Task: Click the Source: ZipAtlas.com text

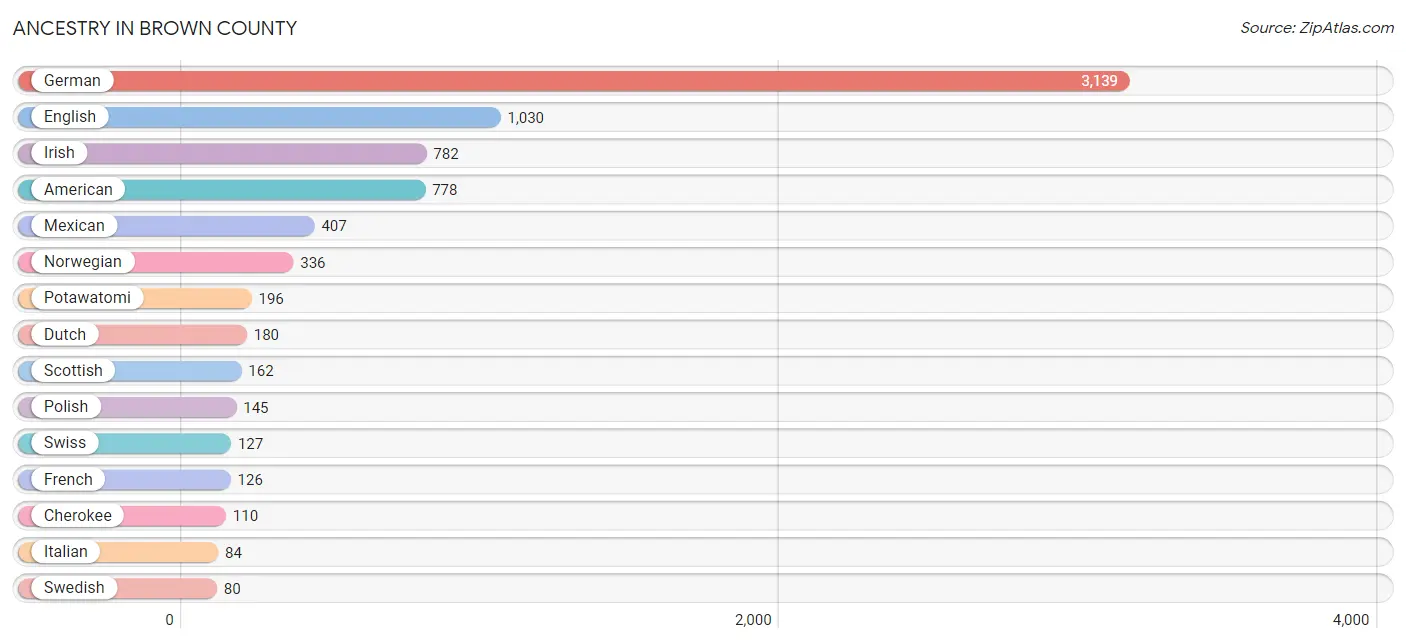Action: pos(1317,28)
